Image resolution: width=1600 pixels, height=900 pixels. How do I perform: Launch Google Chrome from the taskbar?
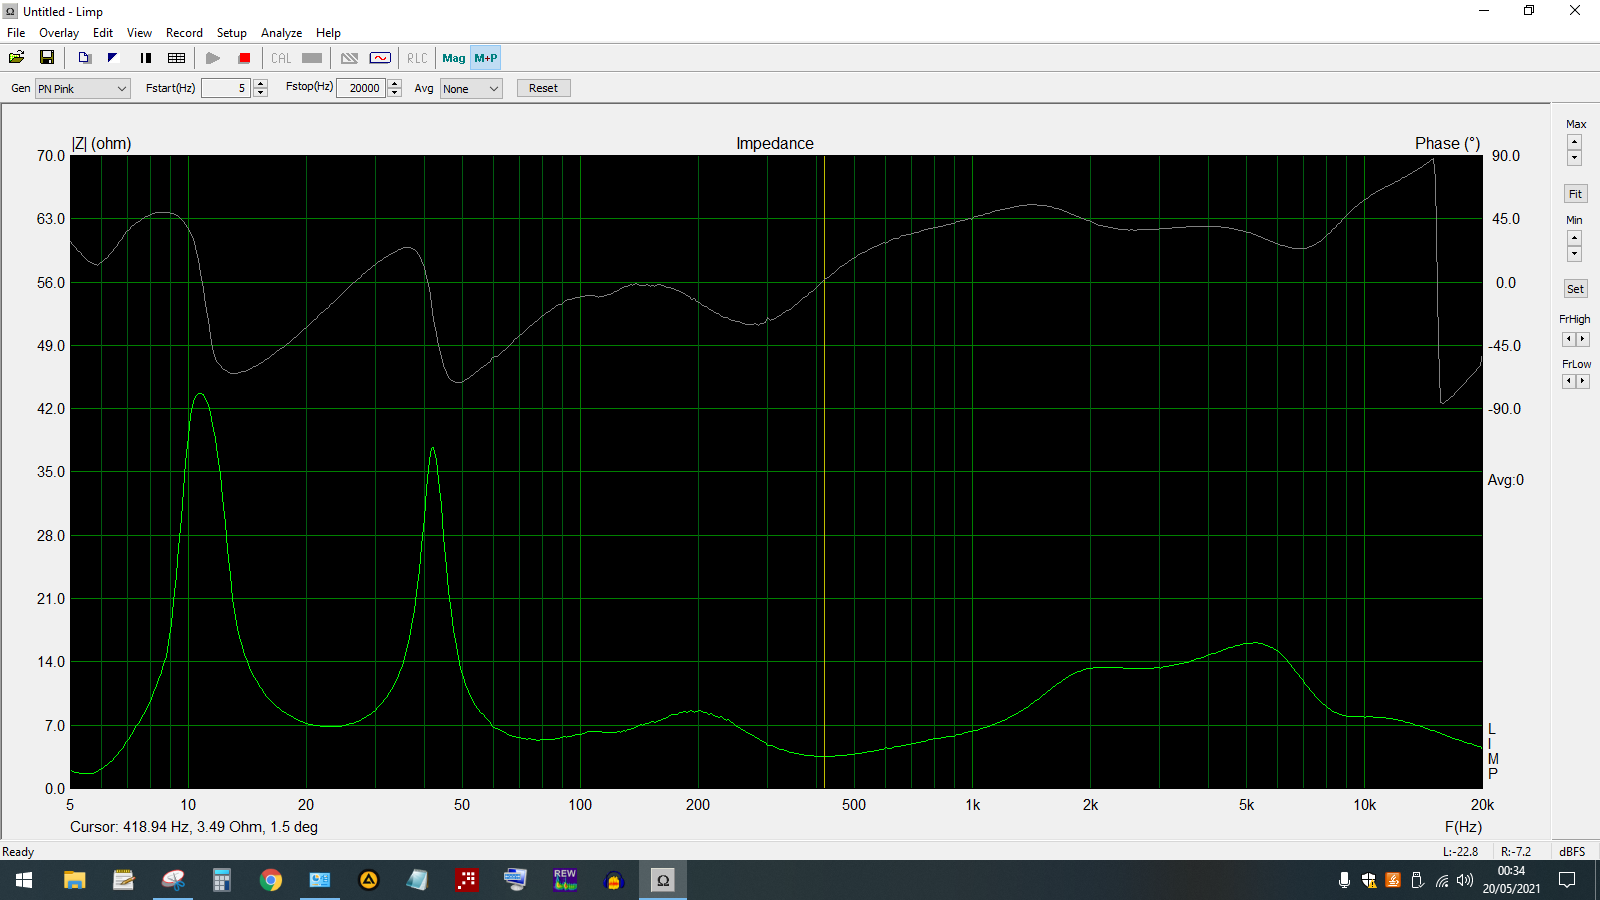pyautogui.click(x=271, y=880)
